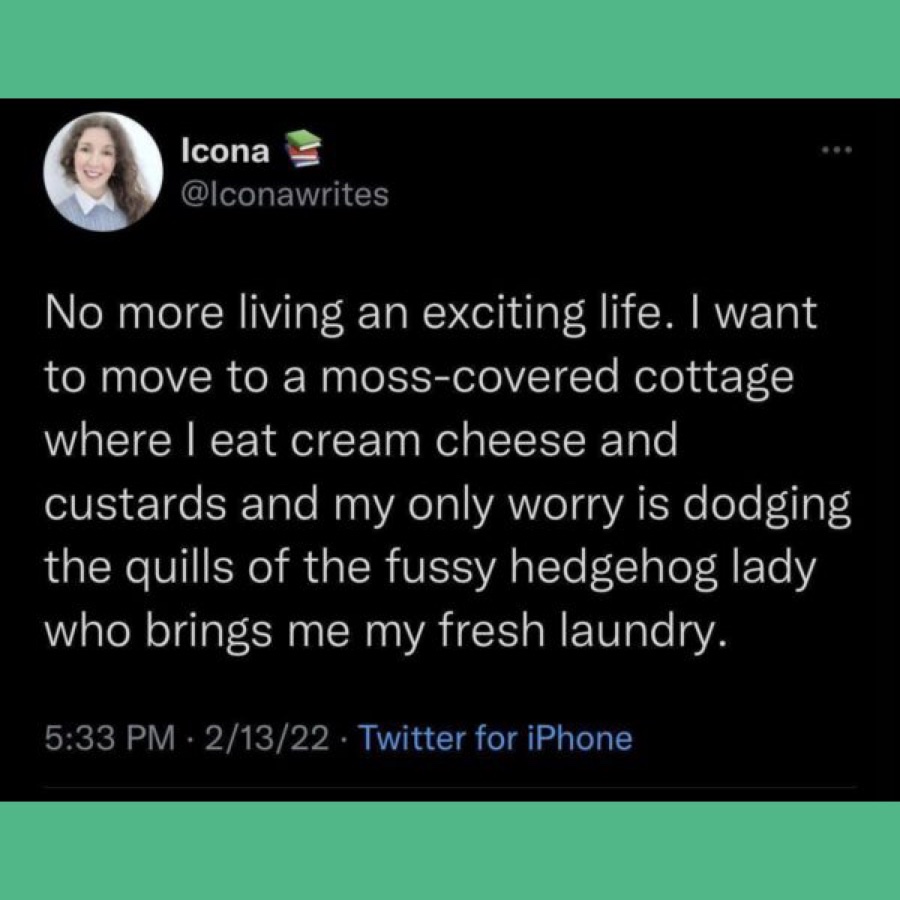Open the three-dot more options menu
This screenshot has height=900, width=900.
837,150
